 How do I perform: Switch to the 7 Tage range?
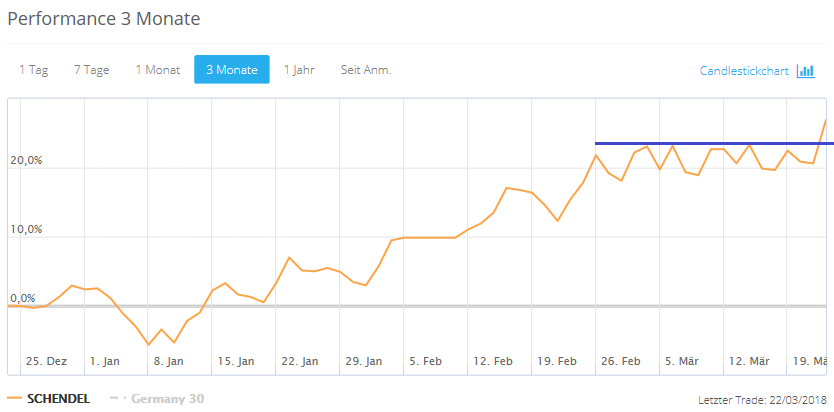click(x=91, y=70)
